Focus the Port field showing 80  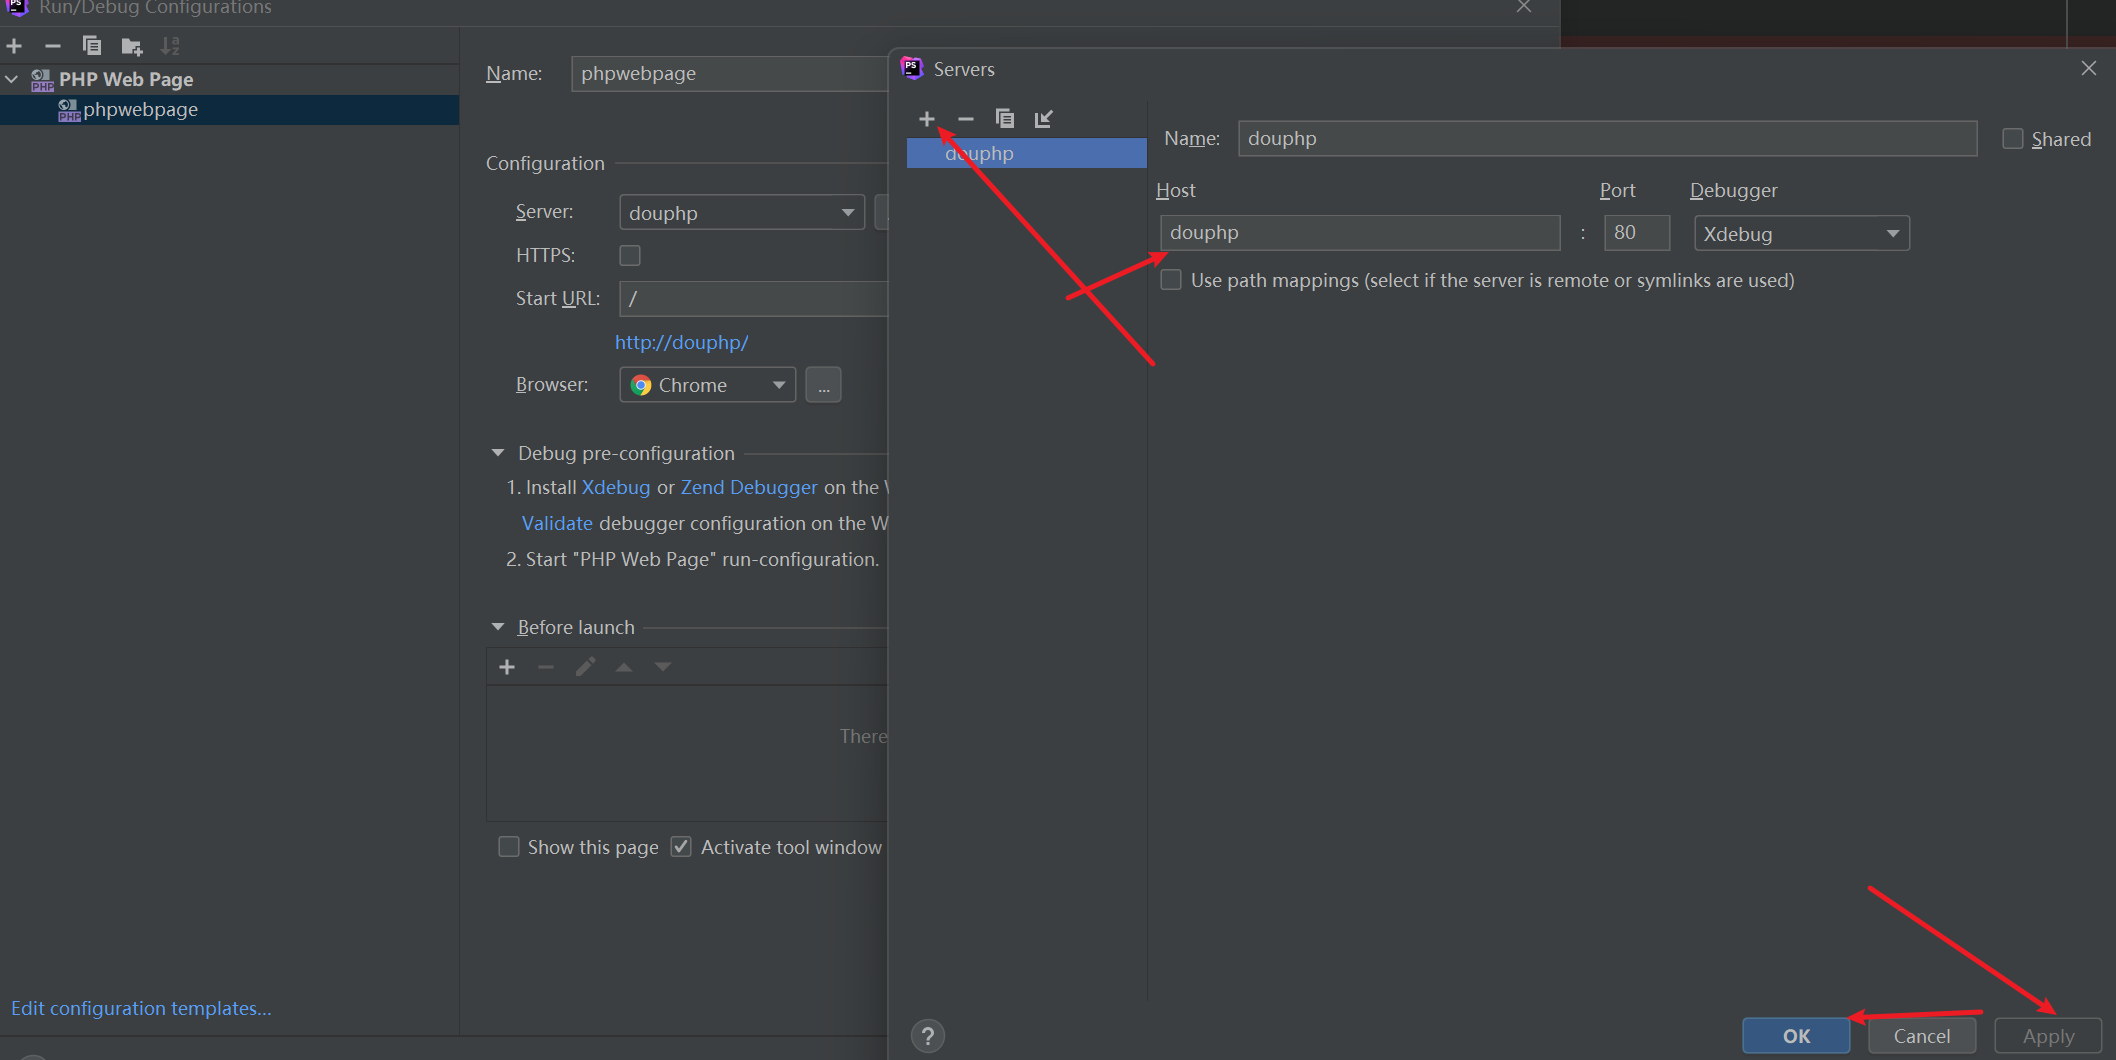1637,233
